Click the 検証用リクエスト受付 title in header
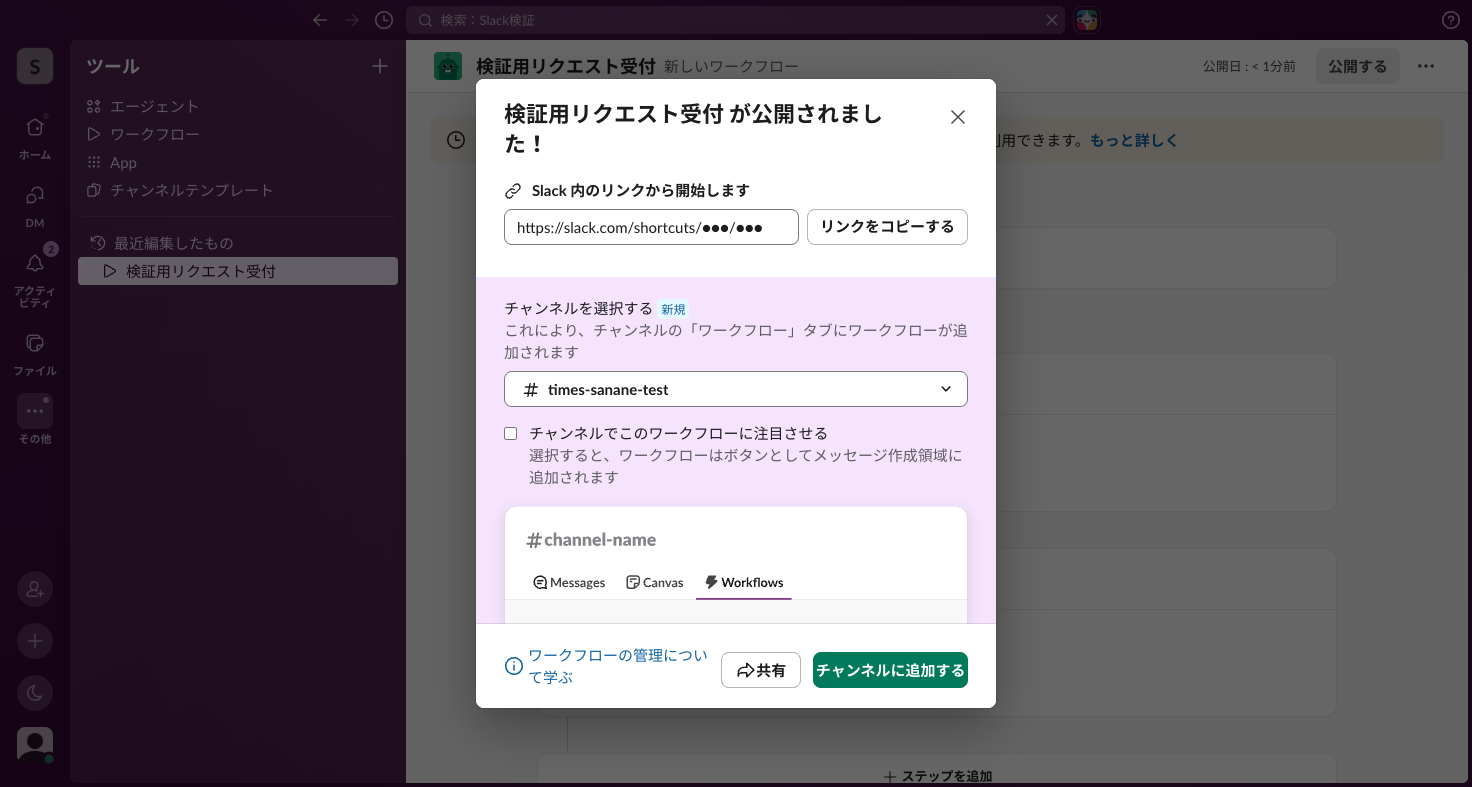 (x=565, y=66)
